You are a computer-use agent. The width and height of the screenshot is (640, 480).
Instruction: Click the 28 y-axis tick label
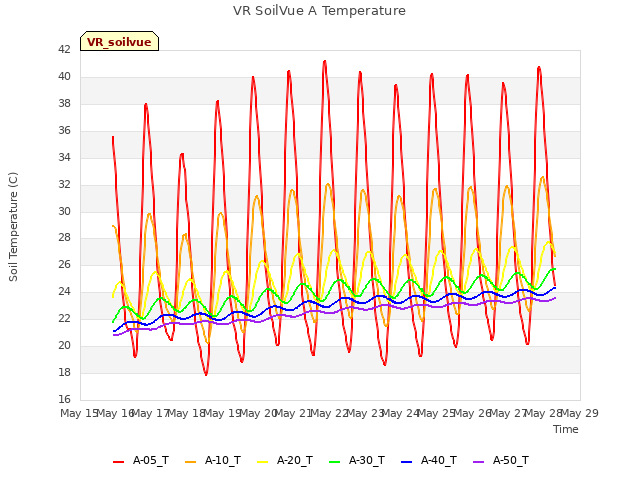coord(64,238)
